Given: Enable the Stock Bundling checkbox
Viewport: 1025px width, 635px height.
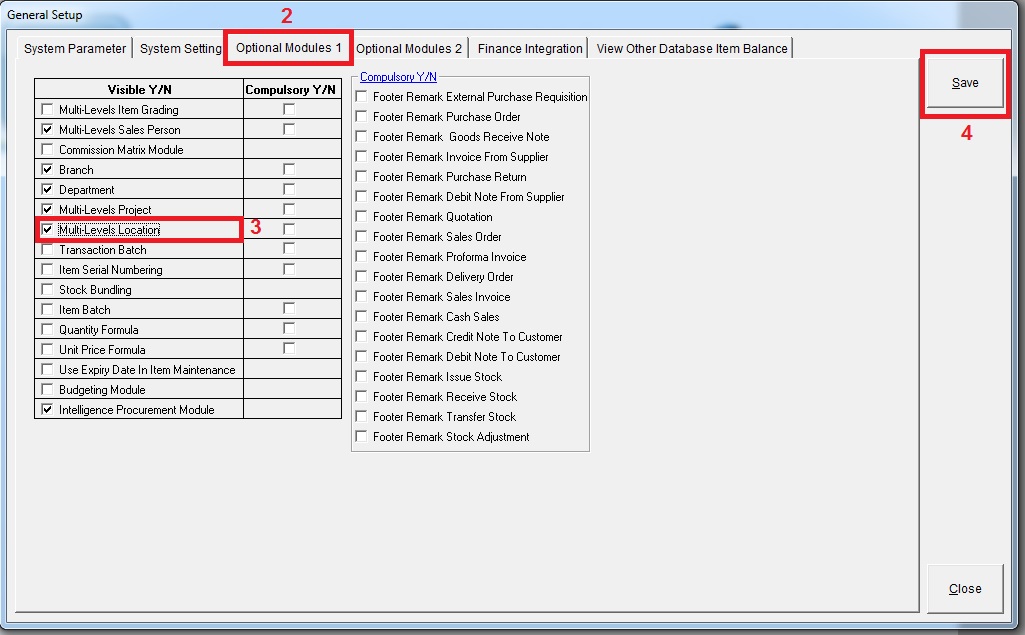Looking at the screenshot, I should tap(47, 290).
